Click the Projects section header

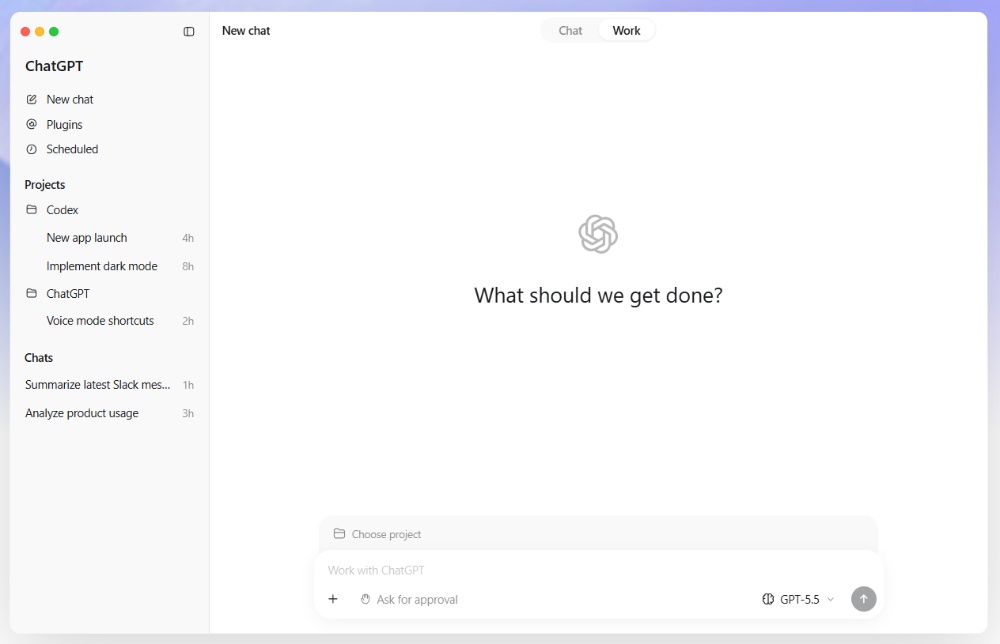(45, 184)
